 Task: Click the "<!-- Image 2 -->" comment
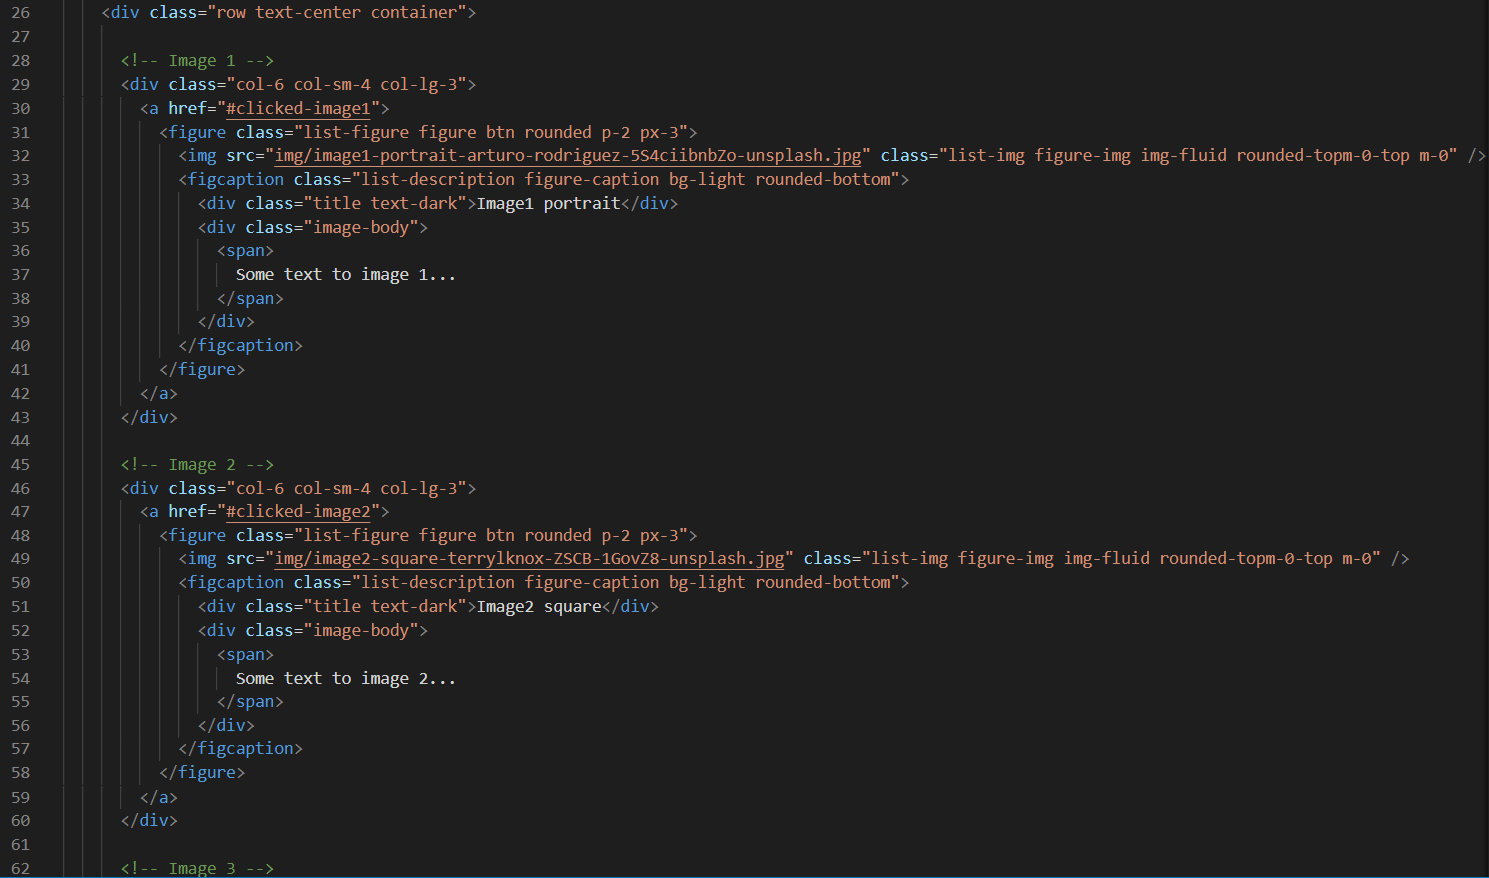click(x=197, y=464)
